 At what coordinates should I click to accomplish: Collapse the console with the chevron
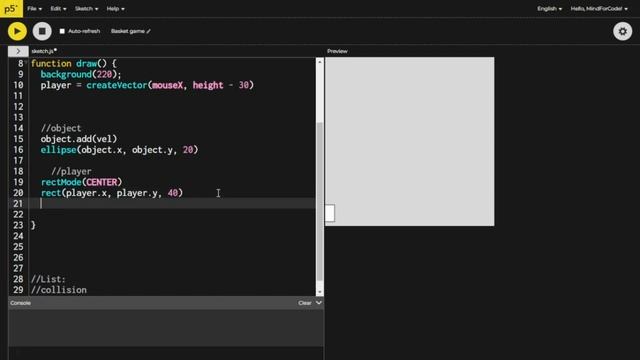point(319,303)
